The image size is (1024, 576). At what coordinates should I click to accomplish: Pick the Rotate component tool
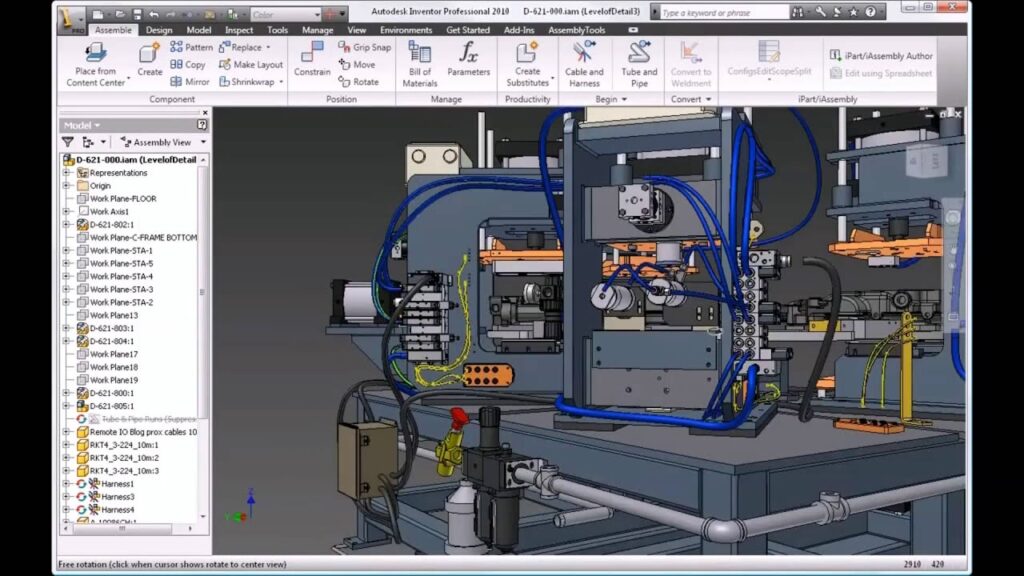359,82
